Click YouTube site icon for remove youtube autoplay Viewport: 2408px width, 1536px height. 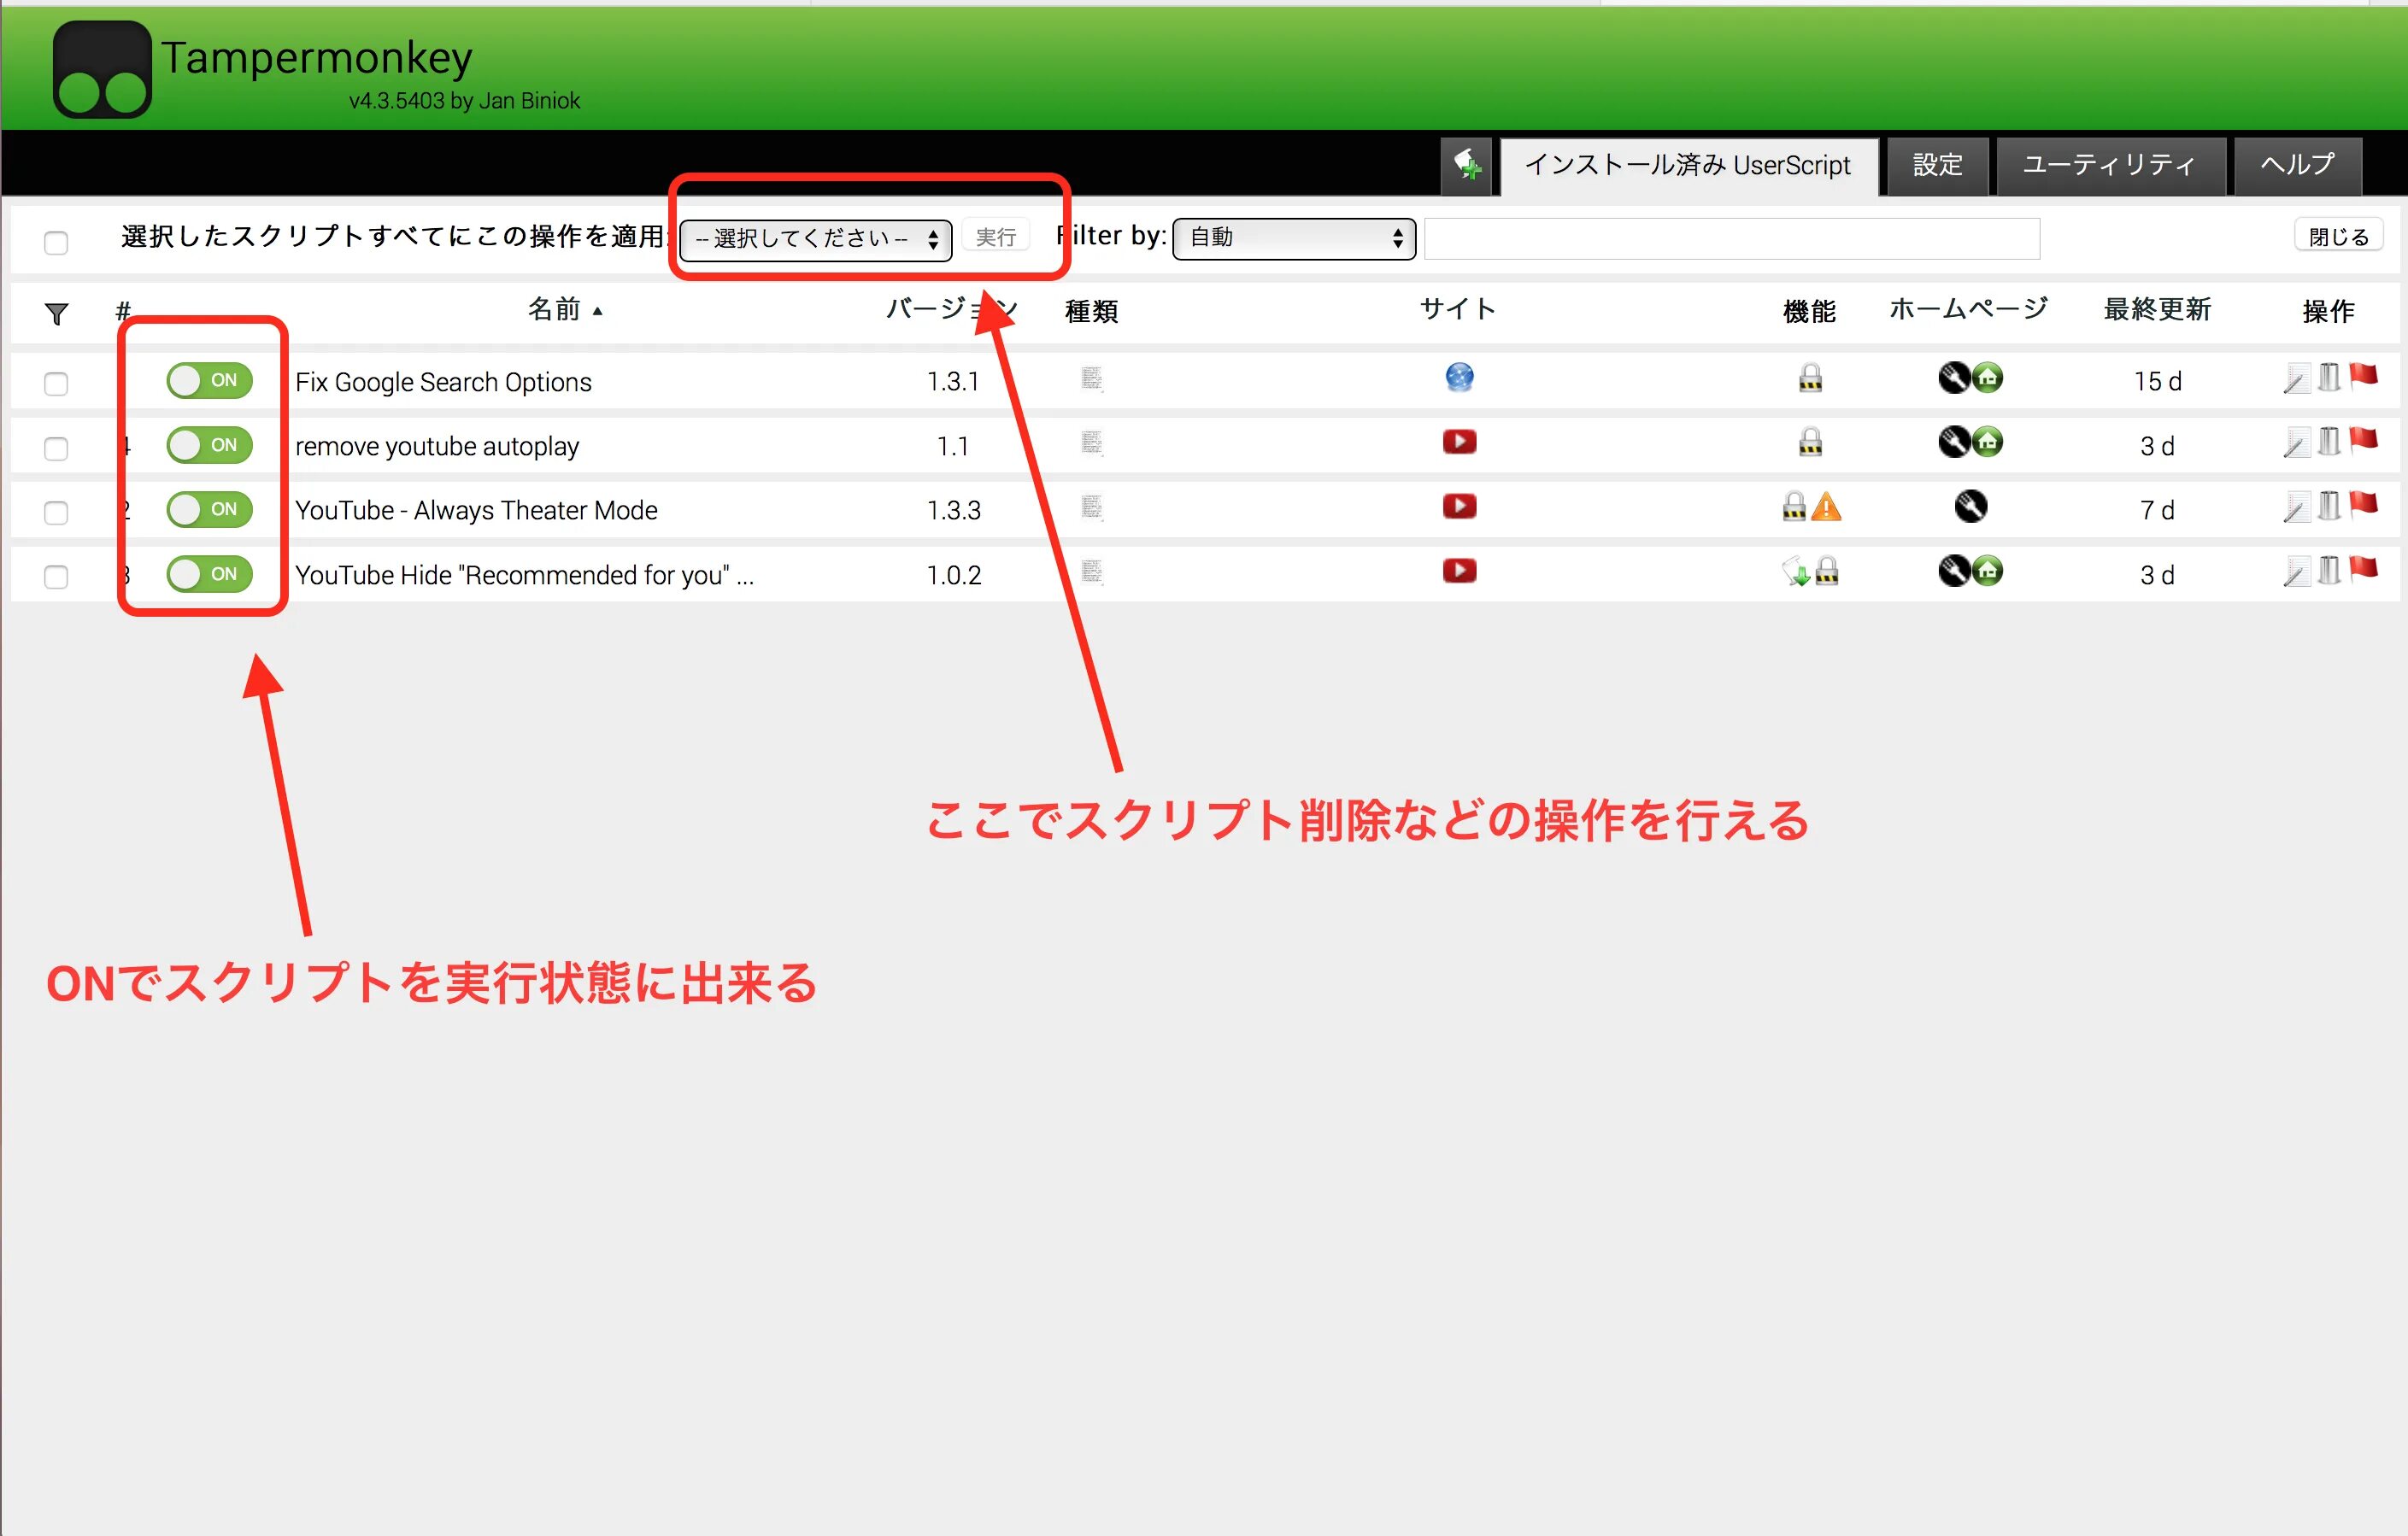coord(1459,442)
